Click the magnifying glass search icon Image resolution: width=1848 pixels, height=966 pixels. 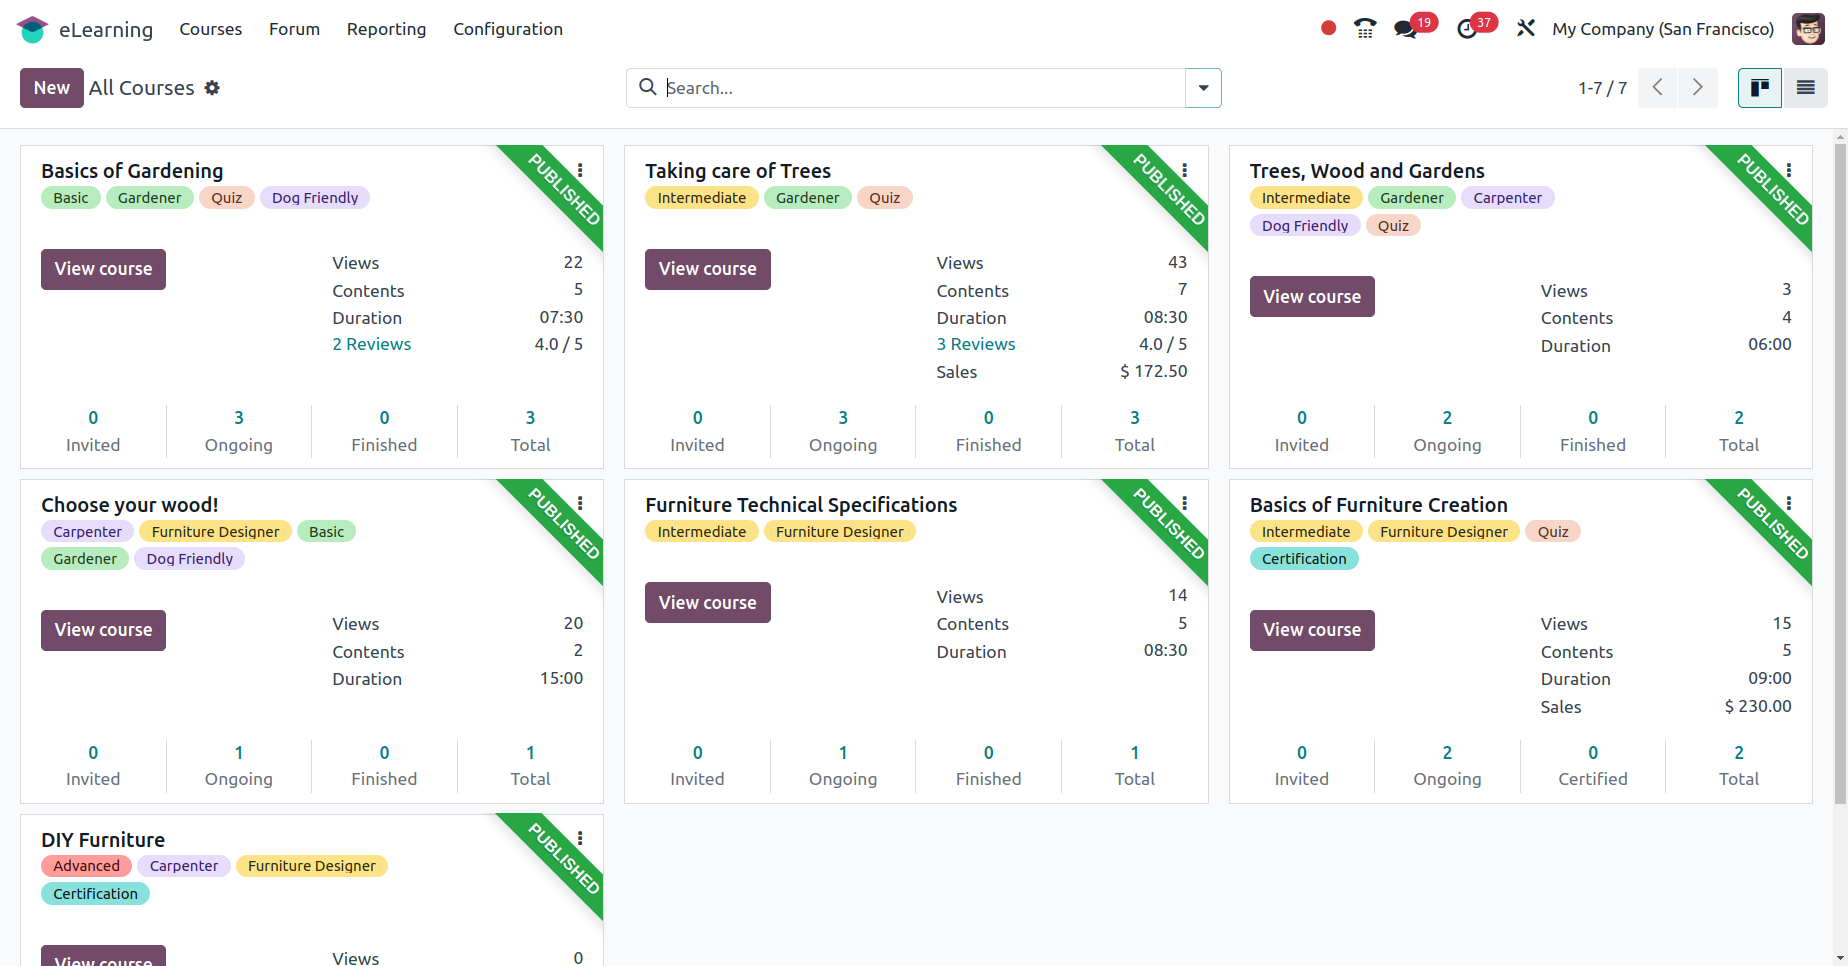click(x=648, y=87)
